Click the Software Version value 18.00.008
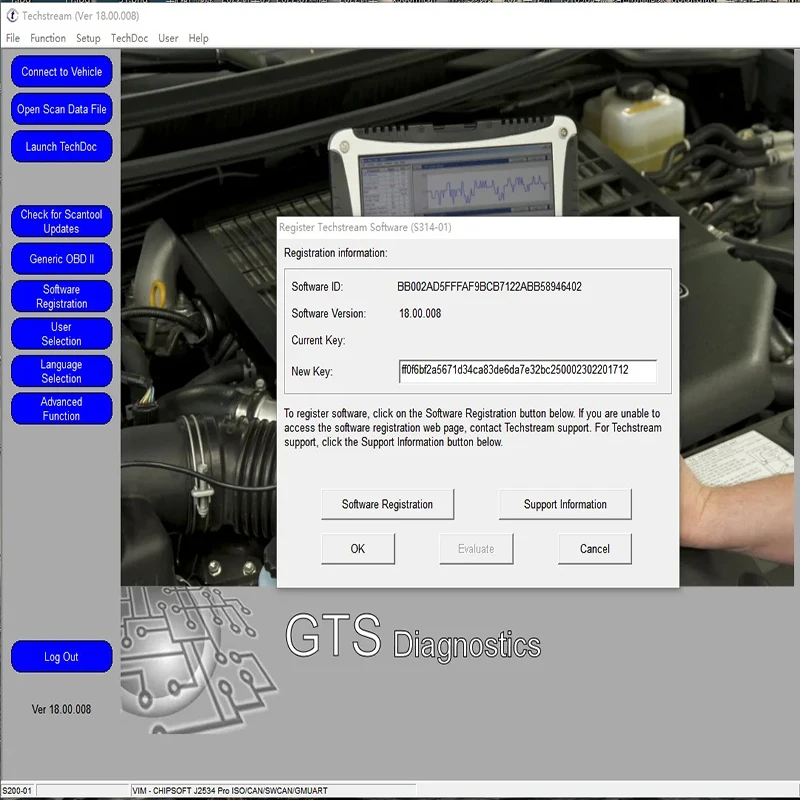Image resolution: width=800 pixels, height=800 pixels. pos(420,313)
